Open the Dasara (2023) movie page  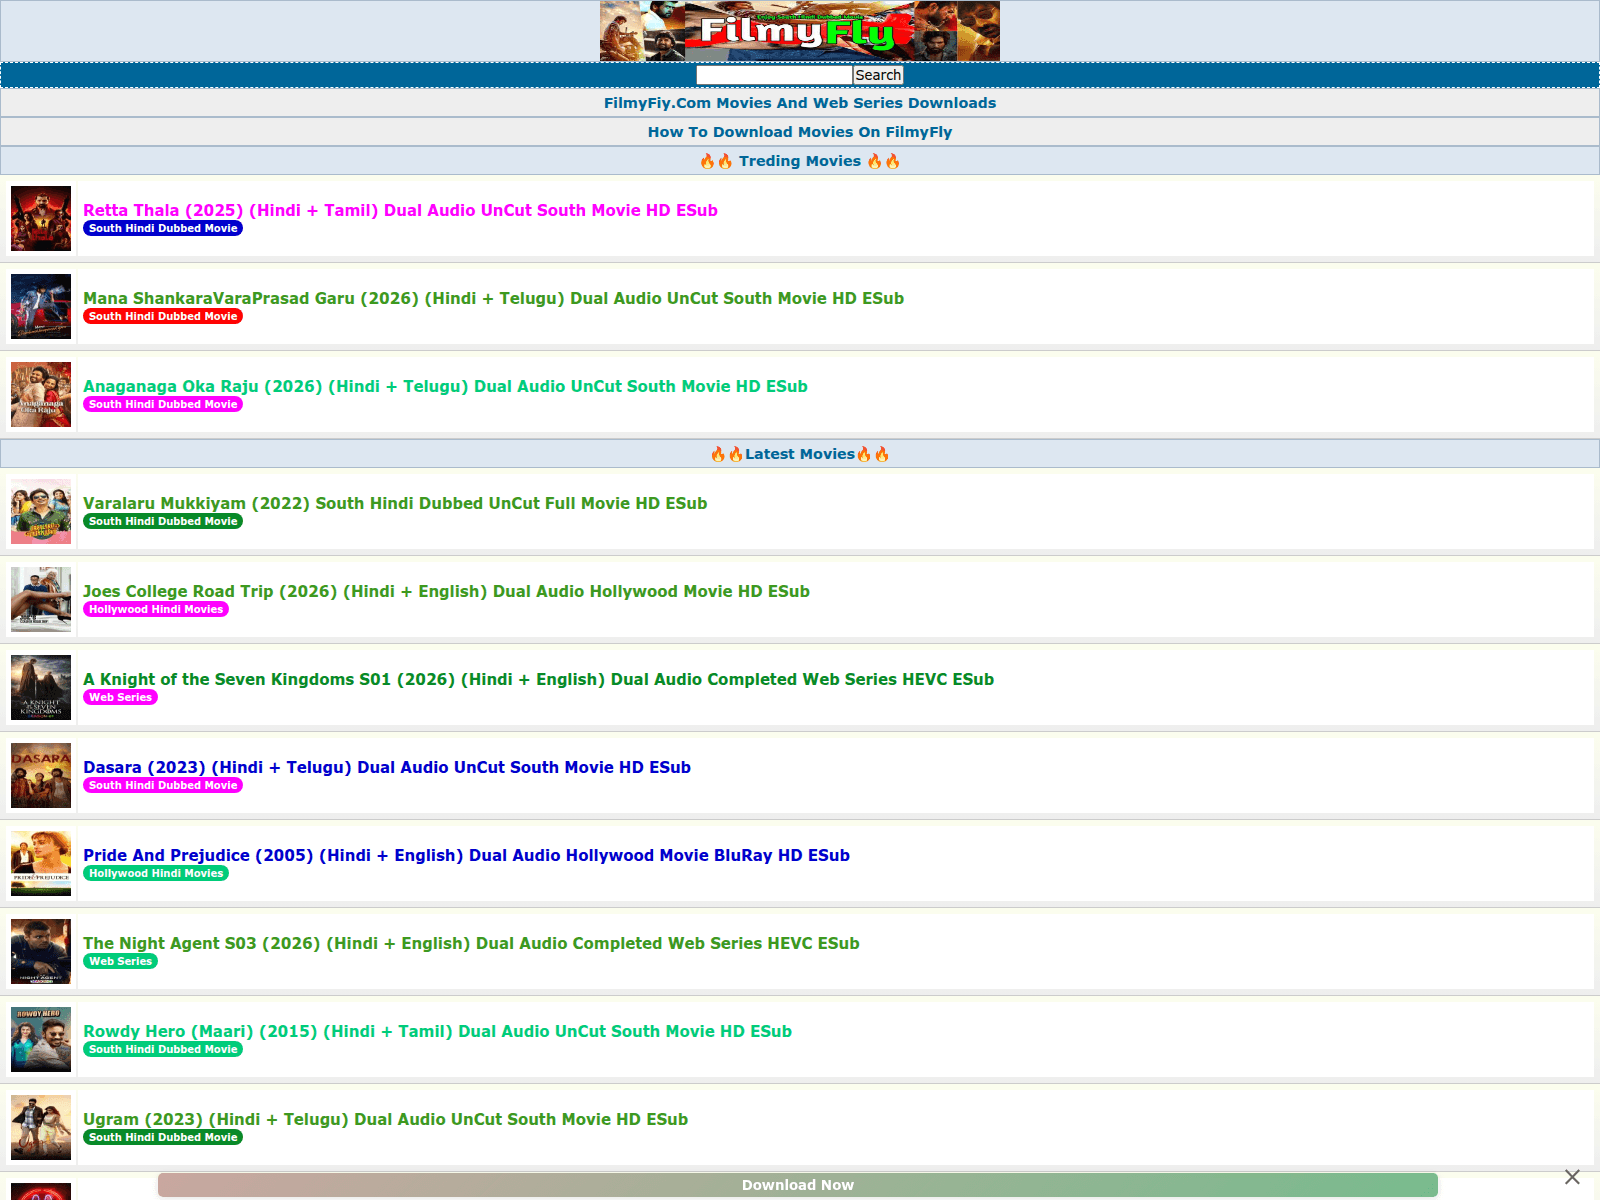tap(387, 767)
